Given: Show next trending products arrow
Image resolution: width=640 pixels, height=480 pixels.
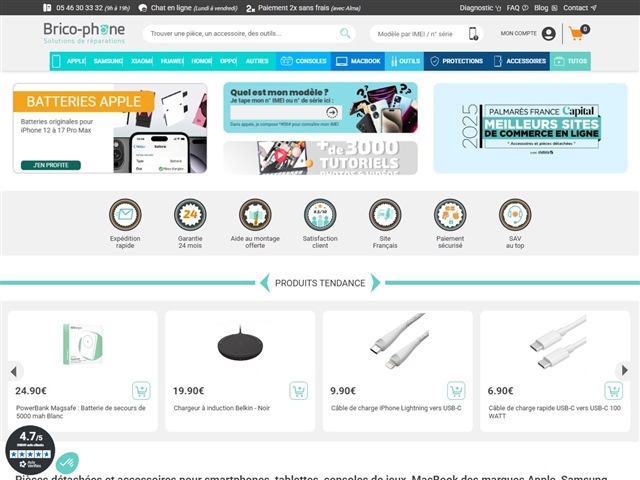Looking at the screenshot, I should click(624, 370).
